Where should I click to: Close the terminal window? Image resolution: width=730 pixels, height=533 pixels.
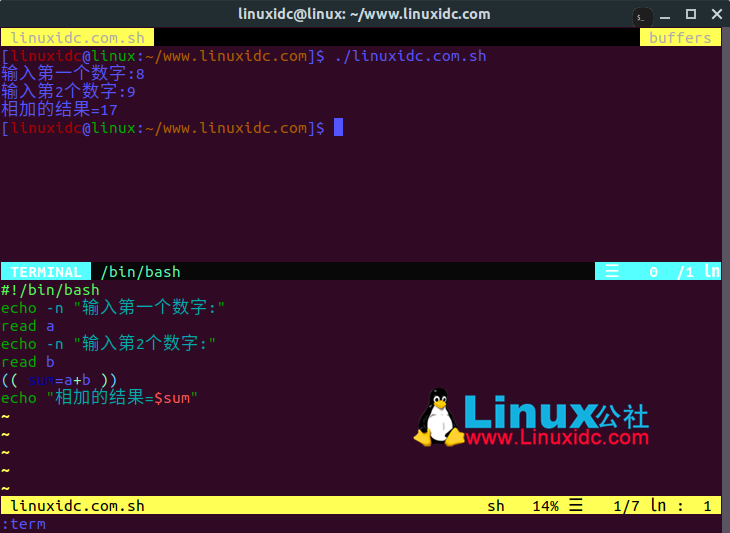pyautogui.click(x=717, y=14)
